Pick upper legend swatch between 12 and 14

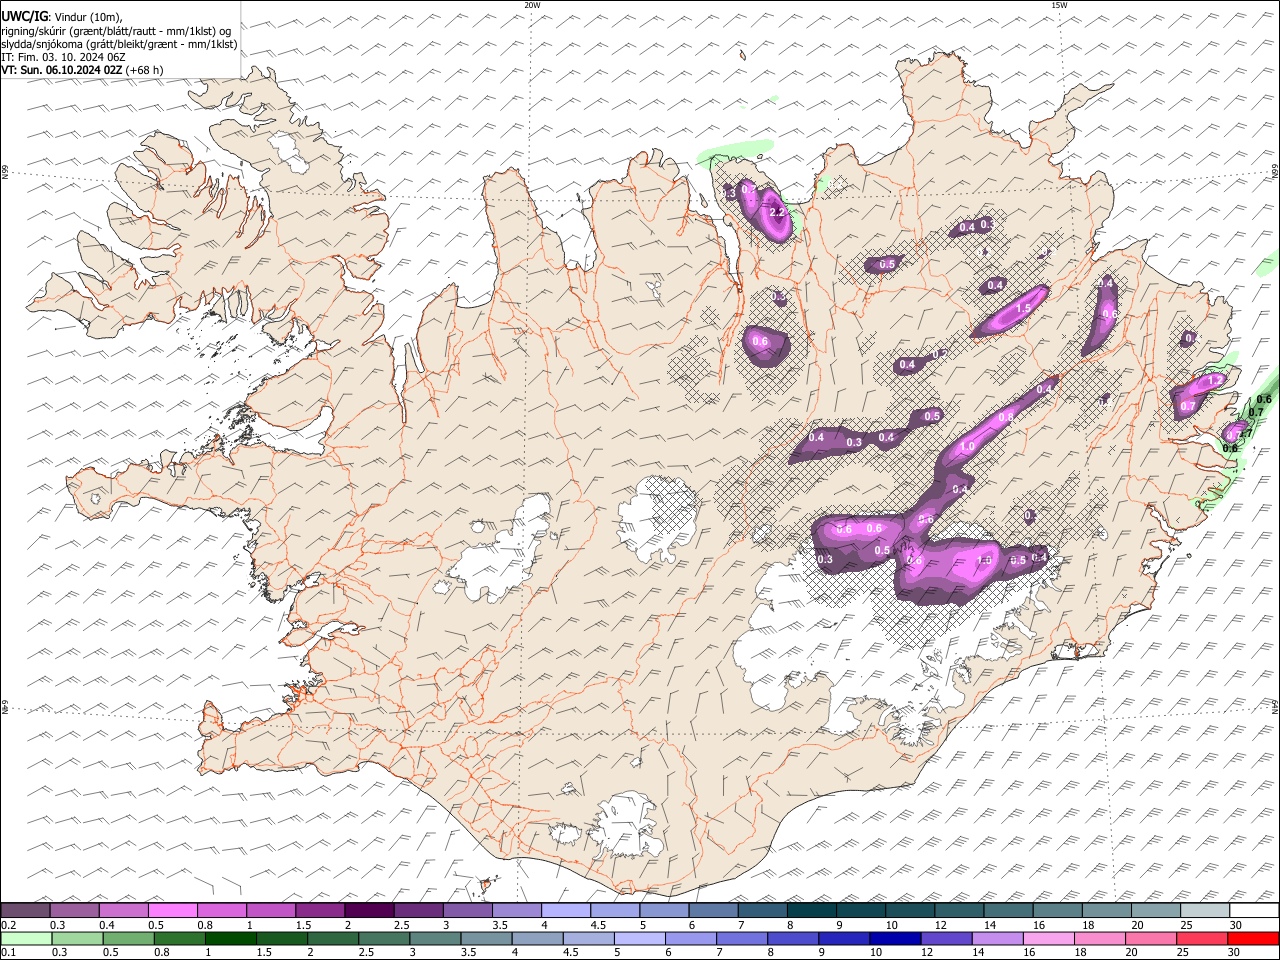click(959, 910)
